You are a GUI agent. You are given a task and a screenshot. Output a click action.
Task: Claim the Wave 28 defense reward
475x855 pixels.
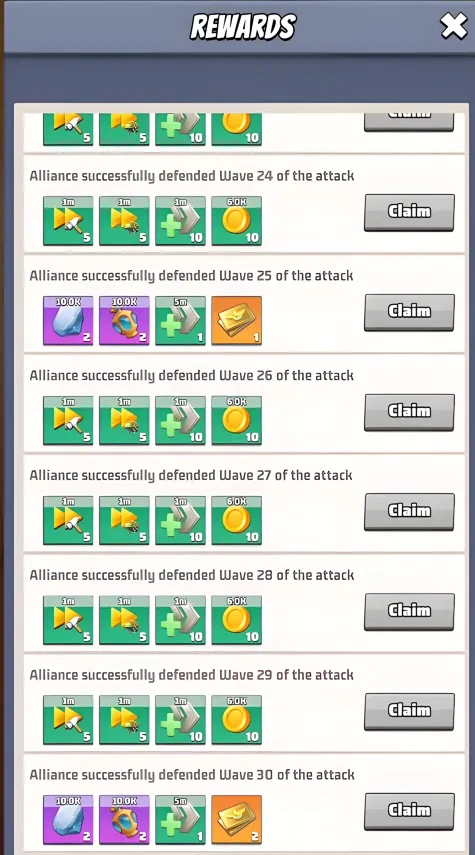pos(409,611)
